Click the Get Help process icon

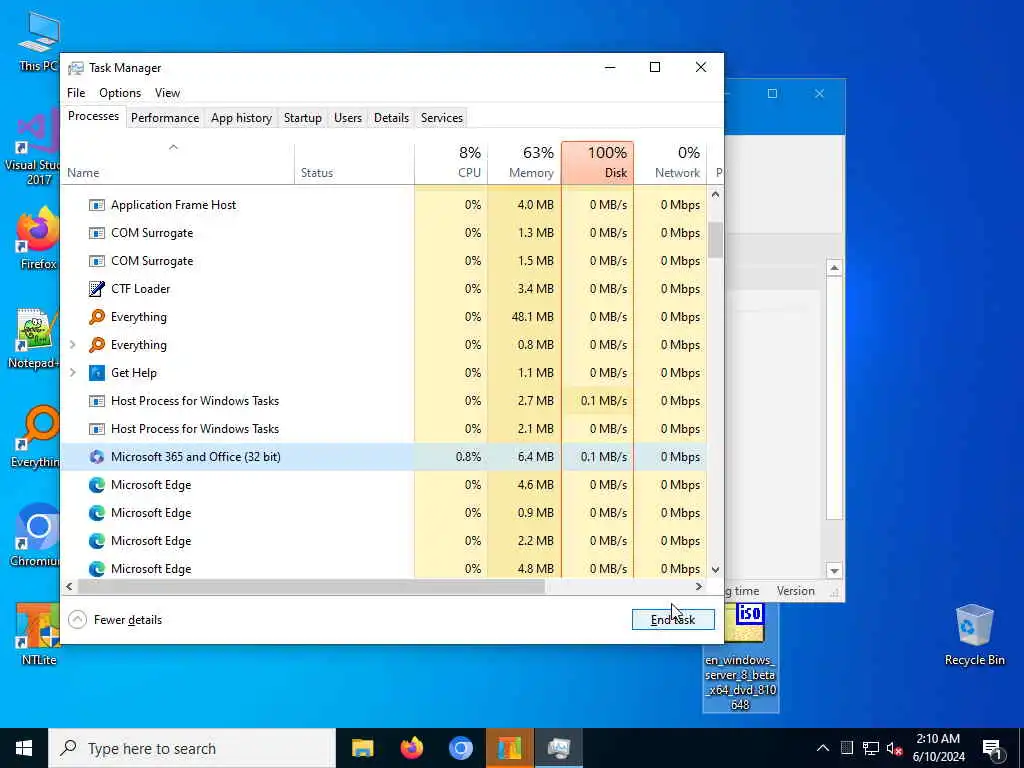[97, 373]
